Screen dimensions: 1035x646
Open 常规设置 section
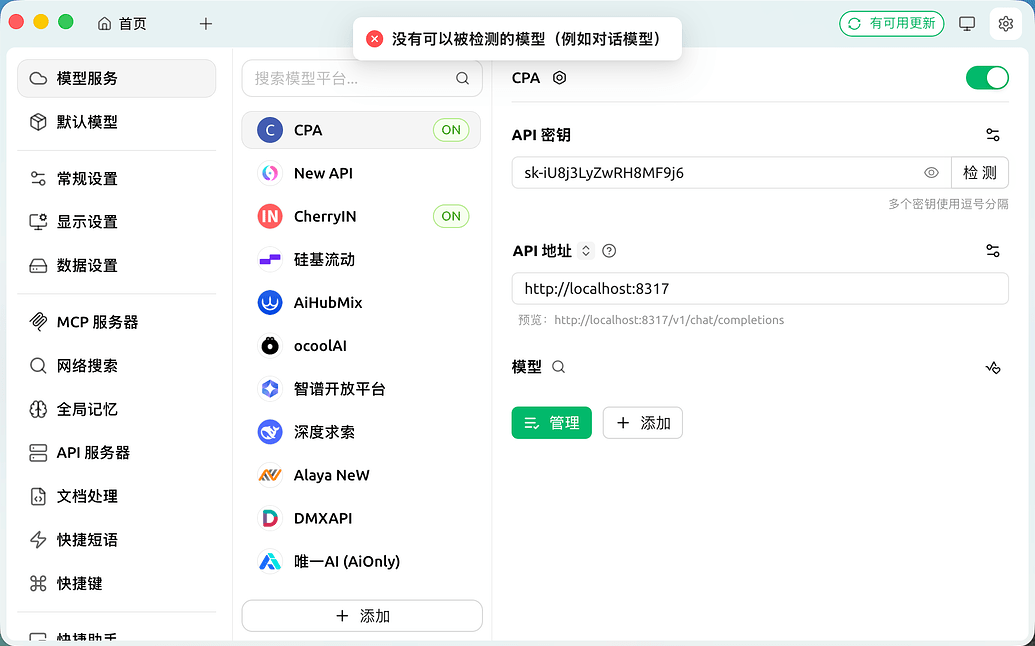(117, 179)
